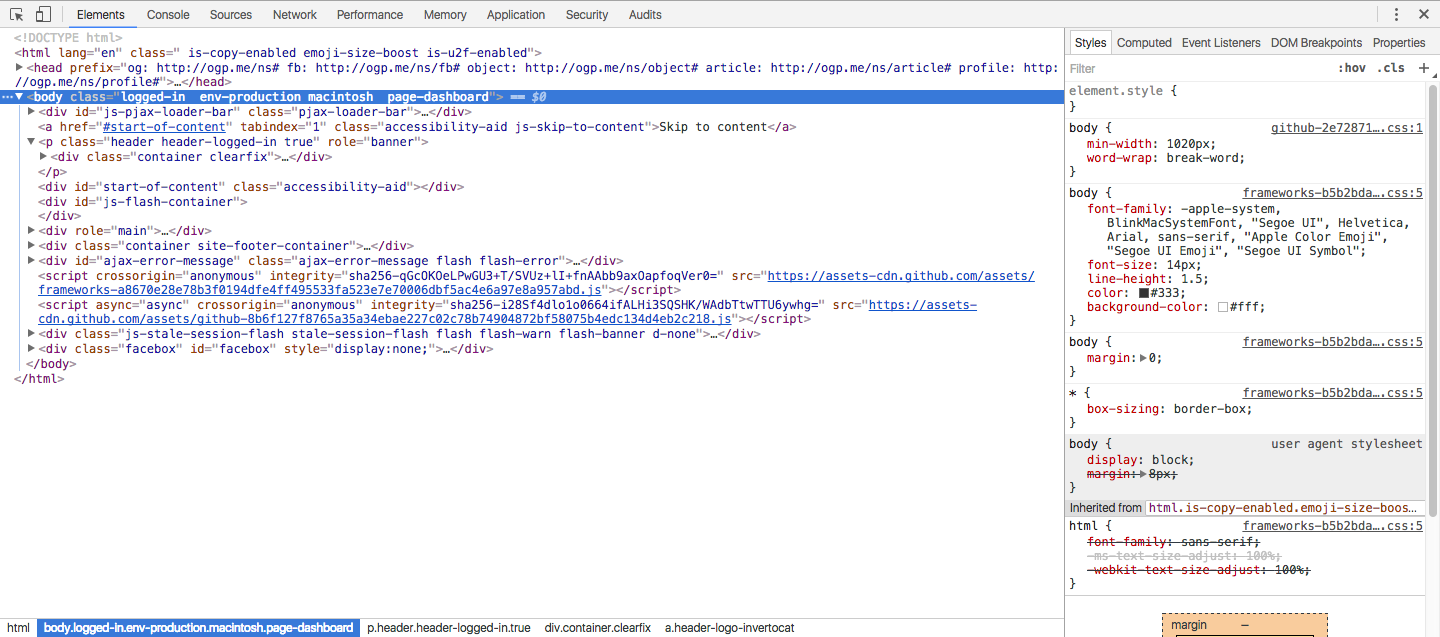Open the Sources tab

point(231,14)
